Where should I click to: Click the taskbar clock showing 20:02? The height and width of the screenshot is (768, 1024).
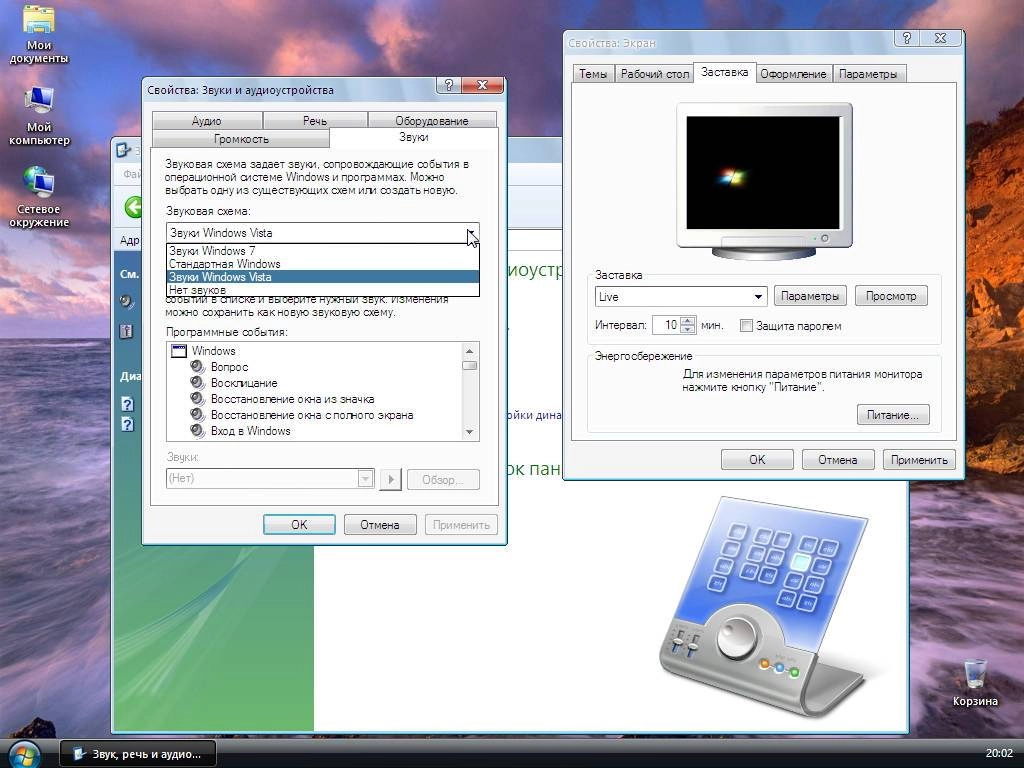tap(999, 754)
